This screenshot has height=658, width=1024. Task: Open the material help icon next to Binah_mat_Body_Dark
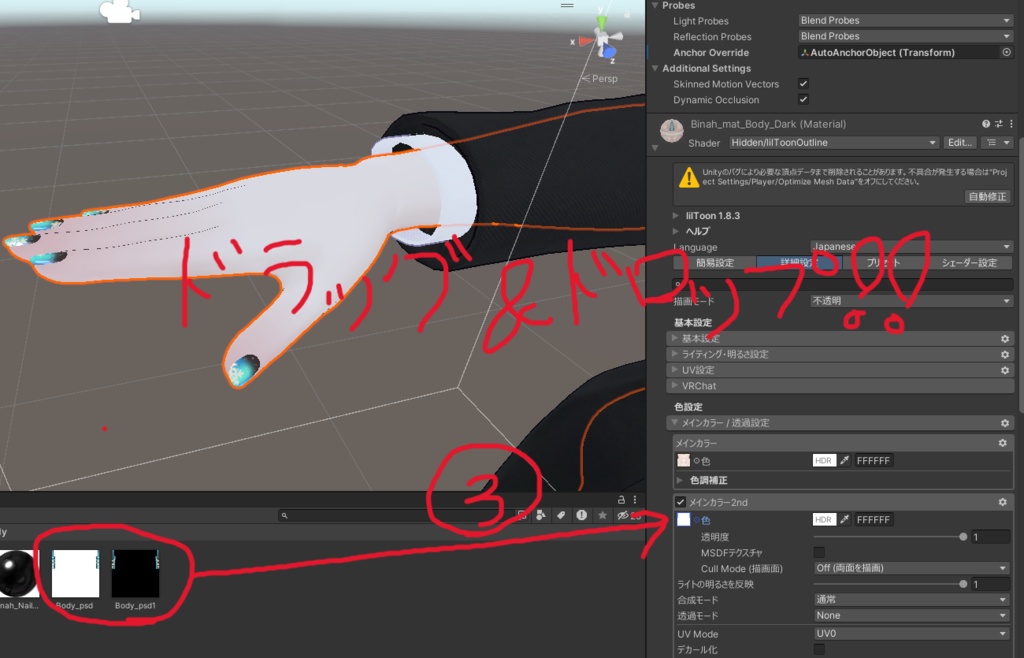point(985,123)
